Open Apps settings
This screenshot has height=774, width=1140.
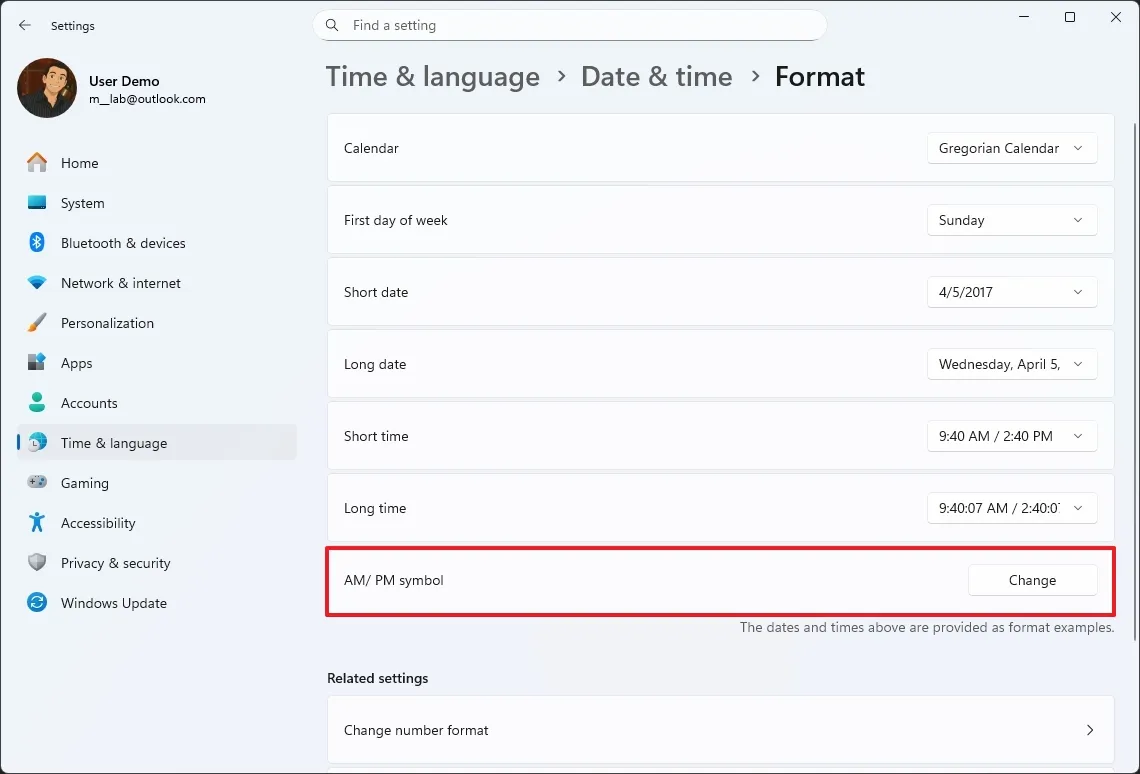tap(76, 362)
